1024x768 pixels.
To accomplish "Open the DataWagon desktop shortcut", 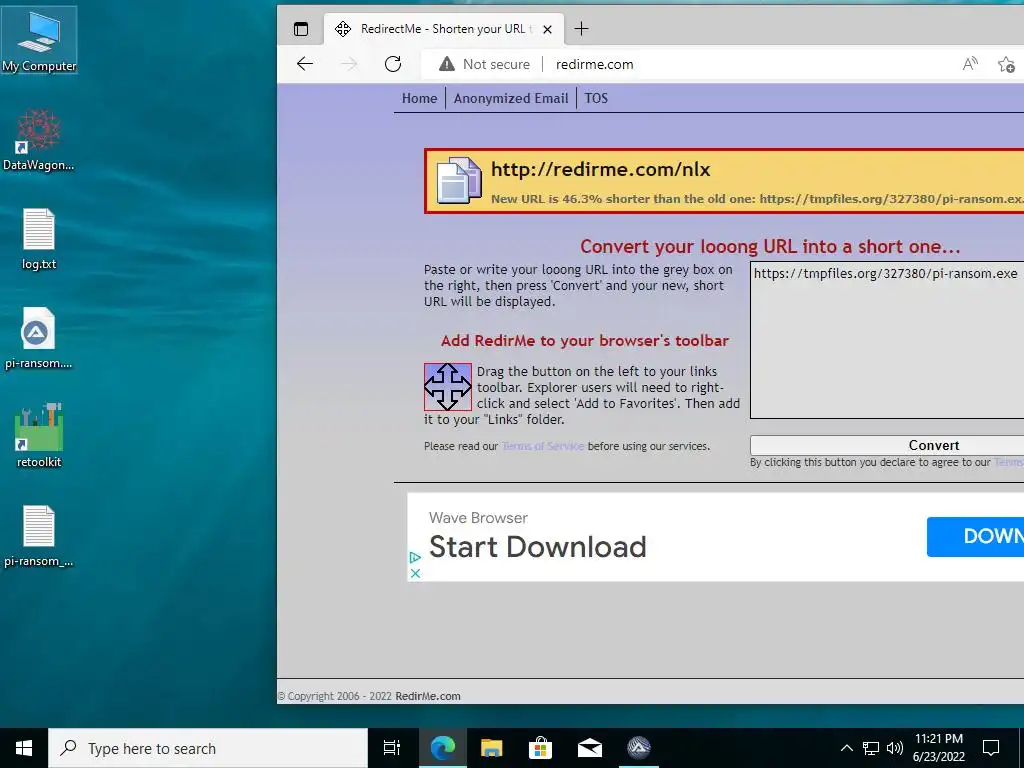I will click(x=39, y=140).
